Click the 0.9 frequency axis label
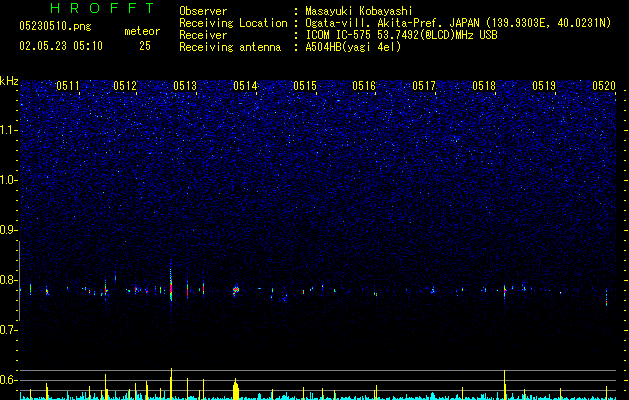The width and height of the screenshot is (629, 400). click(x=9, y=230)
